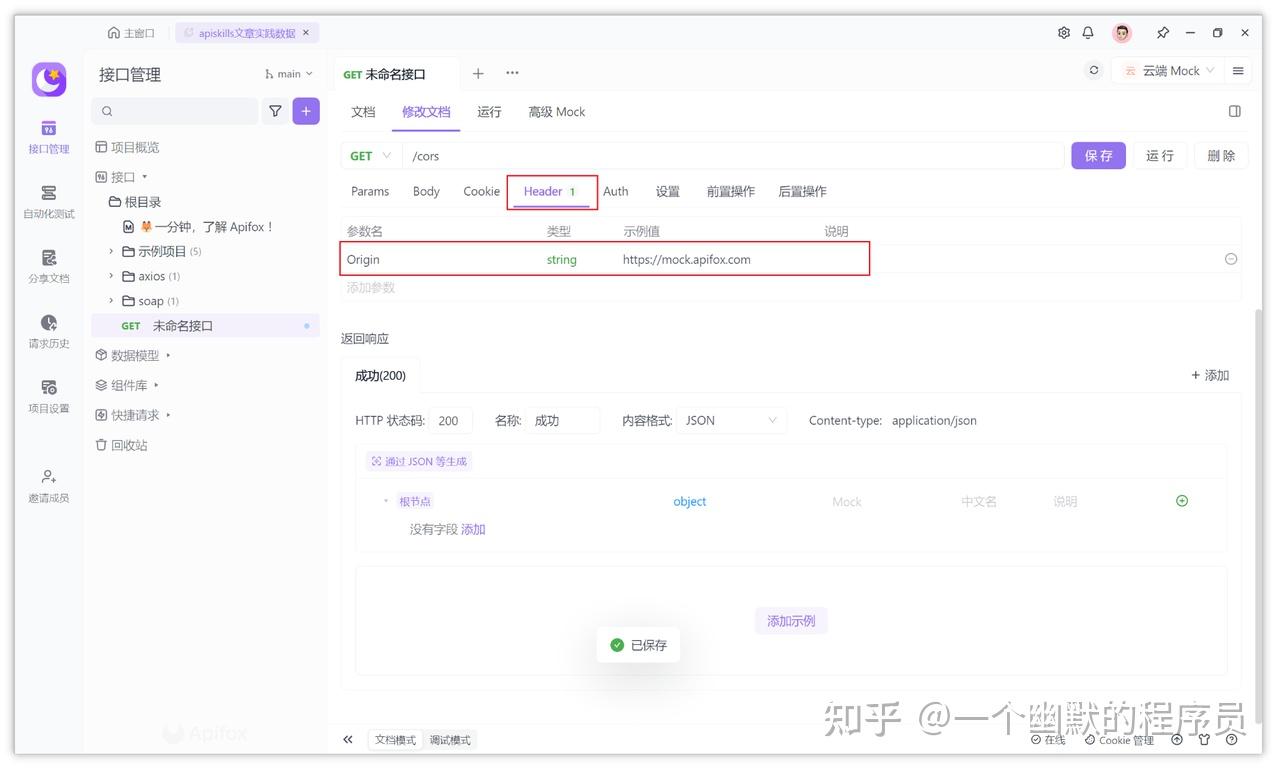
Task: Switch to the Cookie tab
Action: click(x=481, y=191)
